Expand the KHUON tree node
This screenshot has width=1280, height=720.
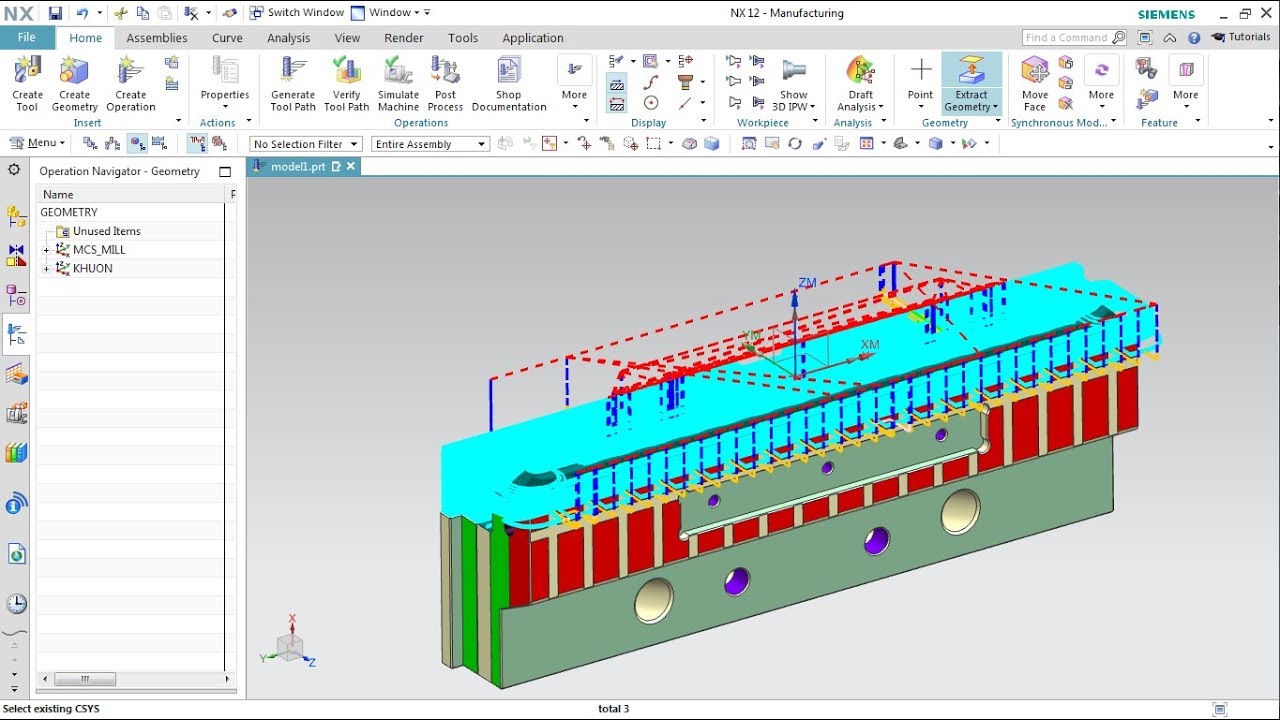46,269
